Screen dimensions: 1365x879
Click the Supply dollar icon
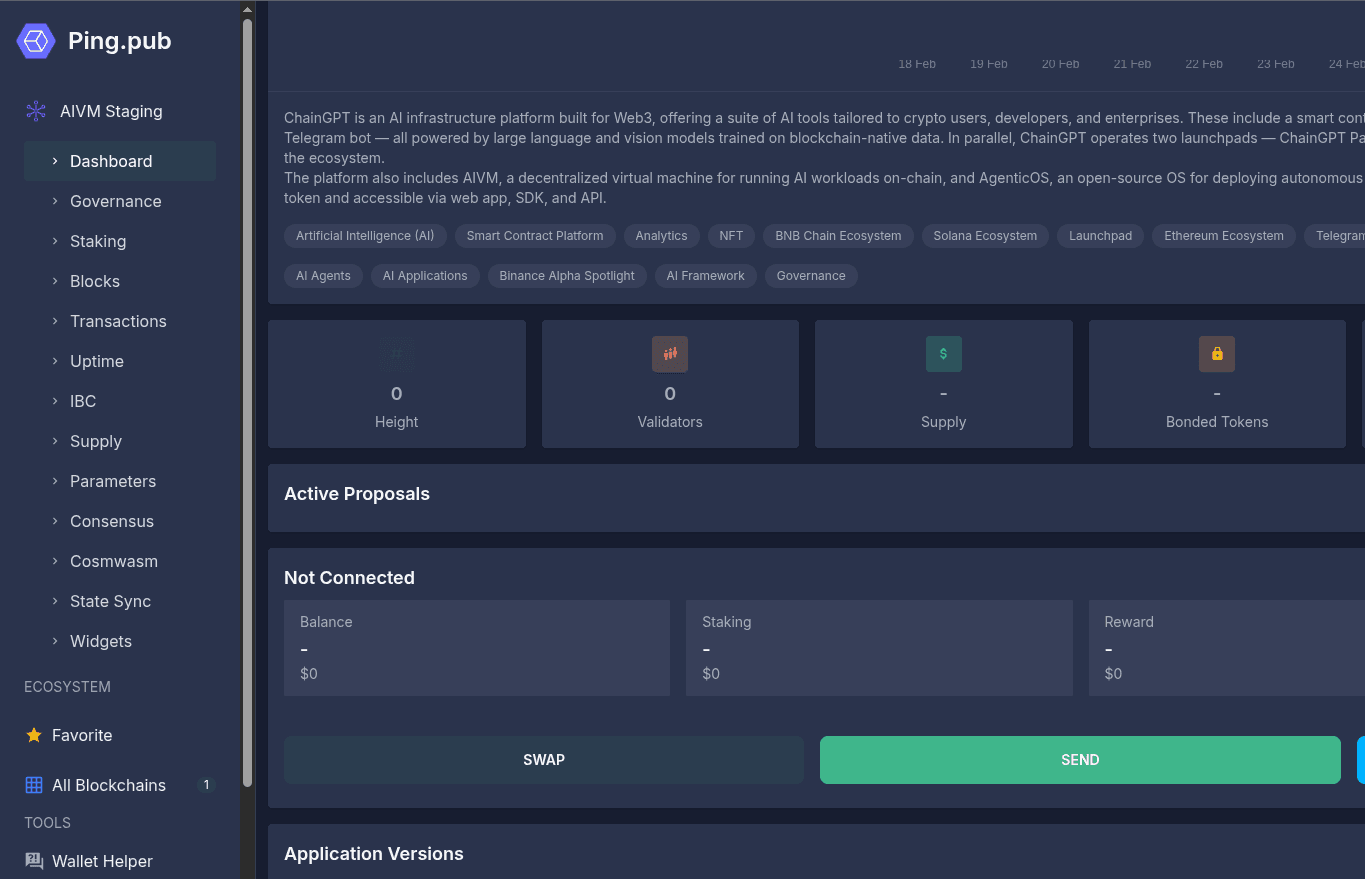944,354
